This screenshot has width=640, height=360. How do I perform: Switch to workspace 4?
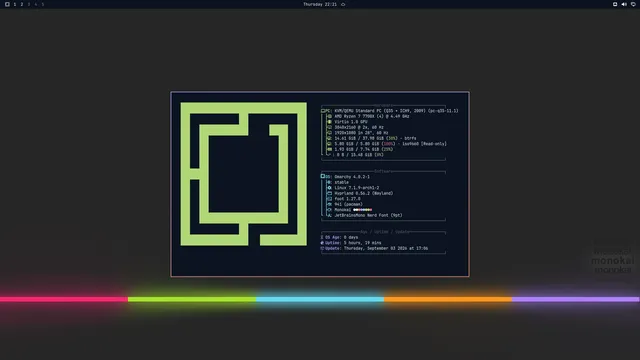click(36, 4)
